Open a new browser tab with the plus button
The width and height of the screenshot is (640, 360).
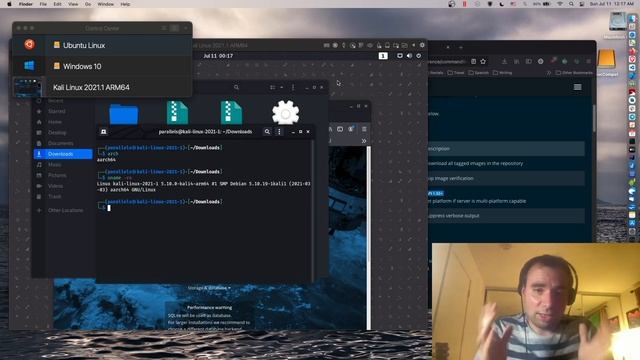pyautogui.click(x=461, y=47)
